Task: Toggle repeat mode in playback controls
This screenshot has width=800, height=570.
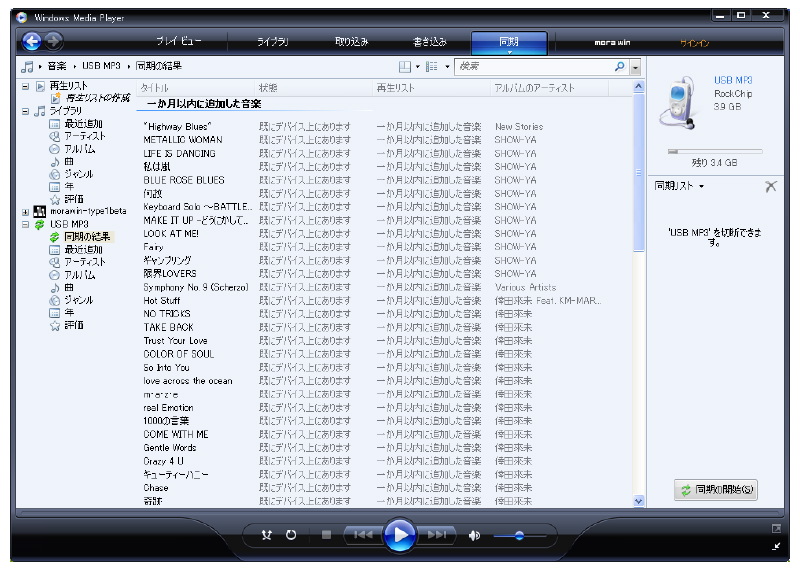Action: point(291,535)
